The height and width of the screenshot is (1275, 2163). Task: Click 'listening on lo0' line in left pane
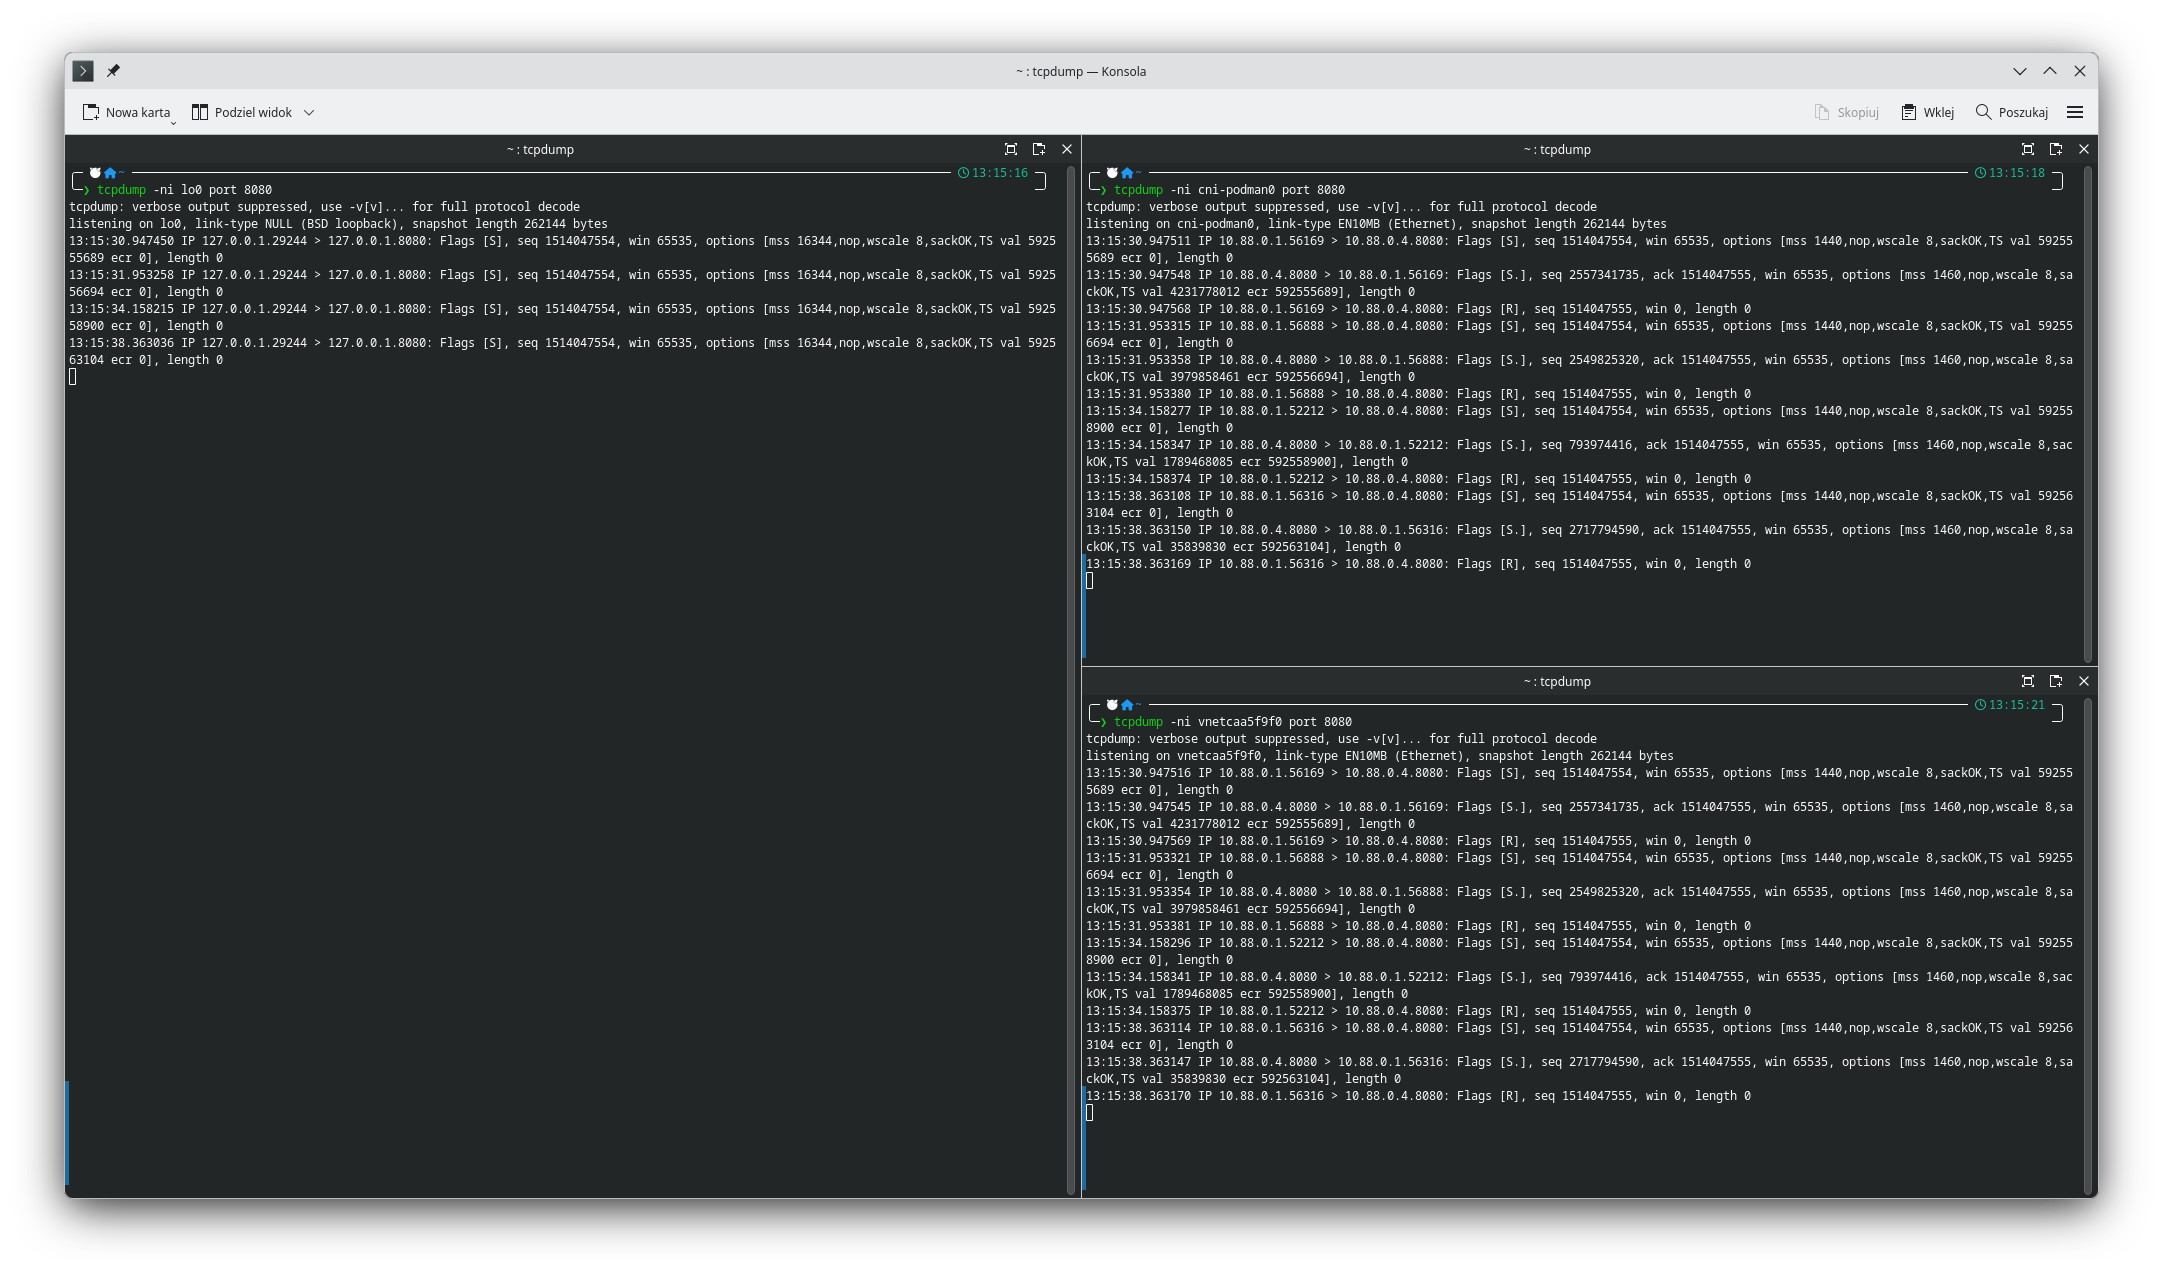[x=338, y=224]
